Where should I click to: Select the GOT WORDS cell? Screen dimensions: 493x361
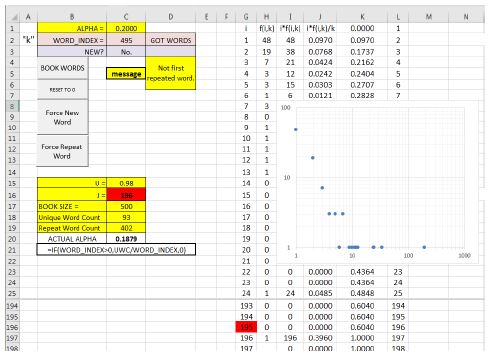pos(171,40)
